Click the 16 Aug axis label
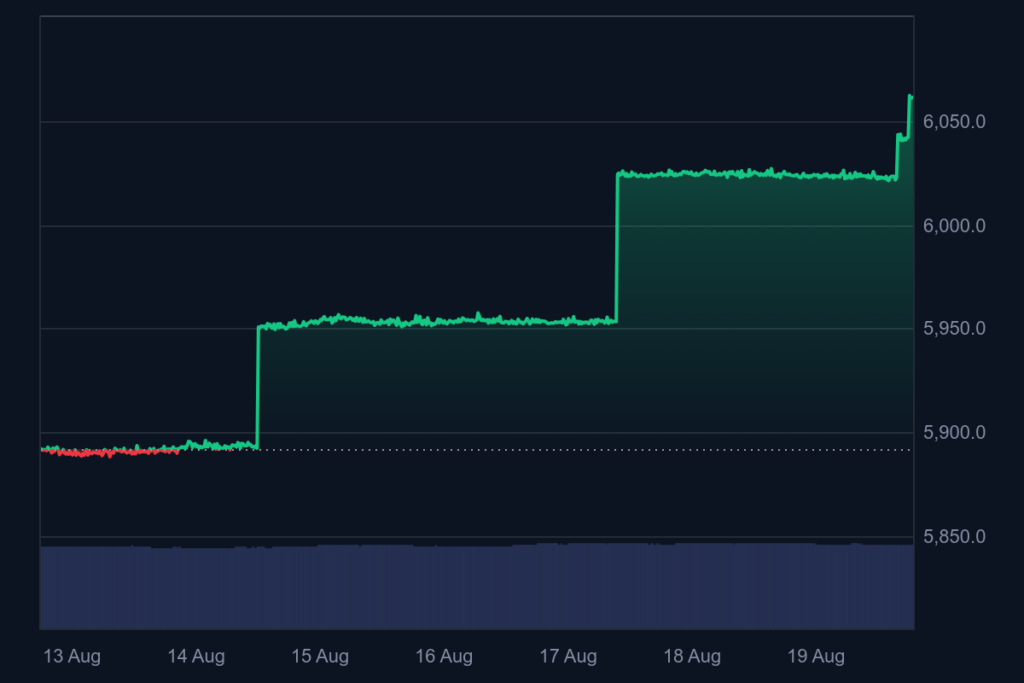This screenshot has height=683, width=1024. tap(444, 656)
